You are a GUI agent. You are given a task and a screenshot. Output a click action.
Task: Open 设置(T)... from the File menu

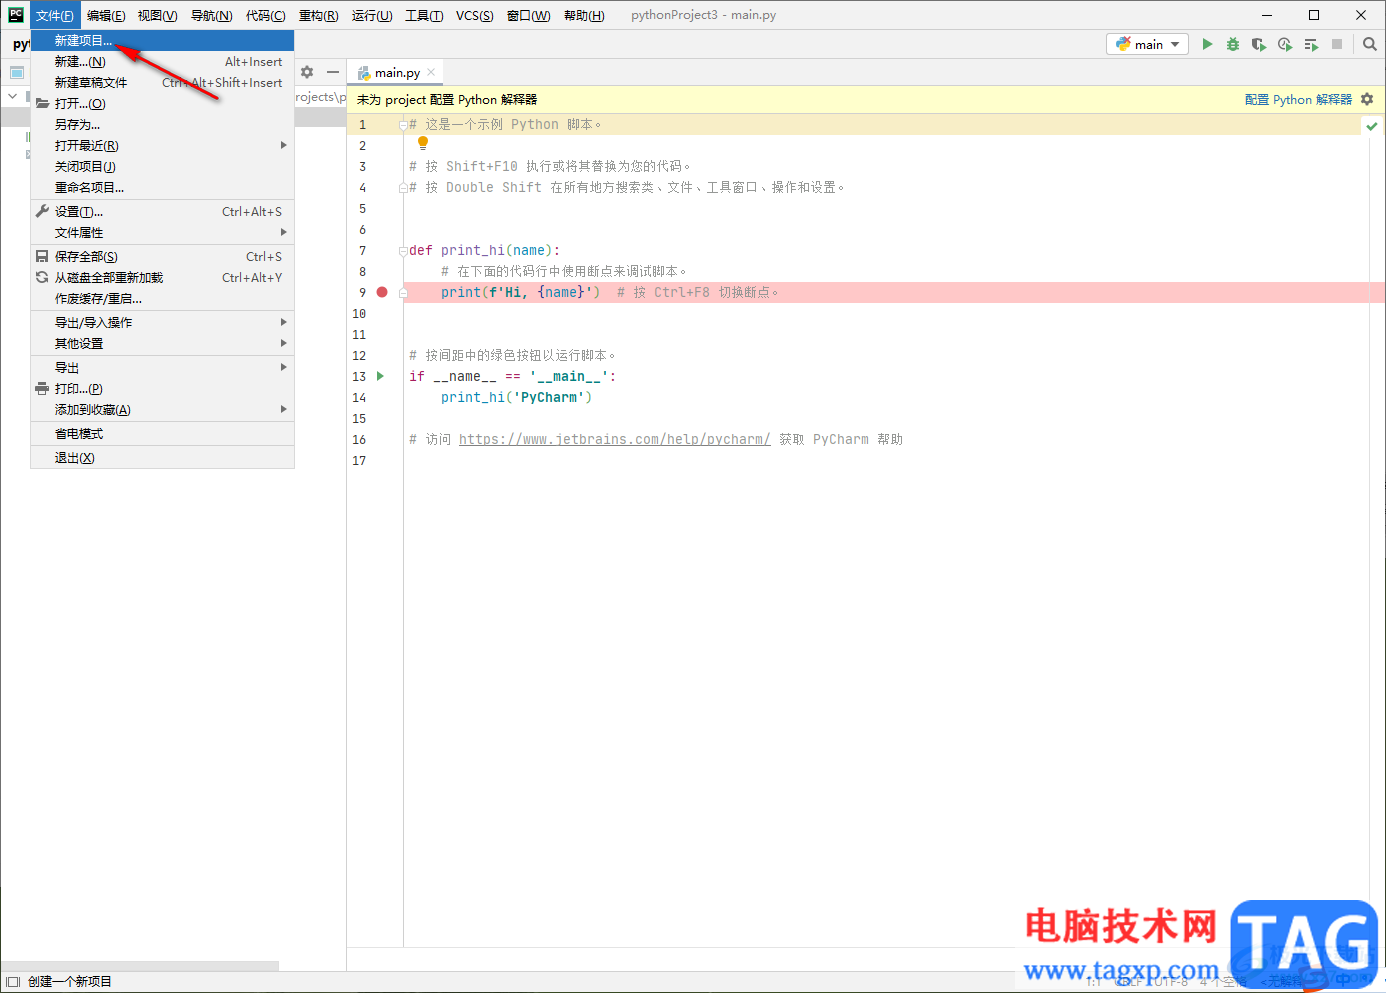(162, 211)
